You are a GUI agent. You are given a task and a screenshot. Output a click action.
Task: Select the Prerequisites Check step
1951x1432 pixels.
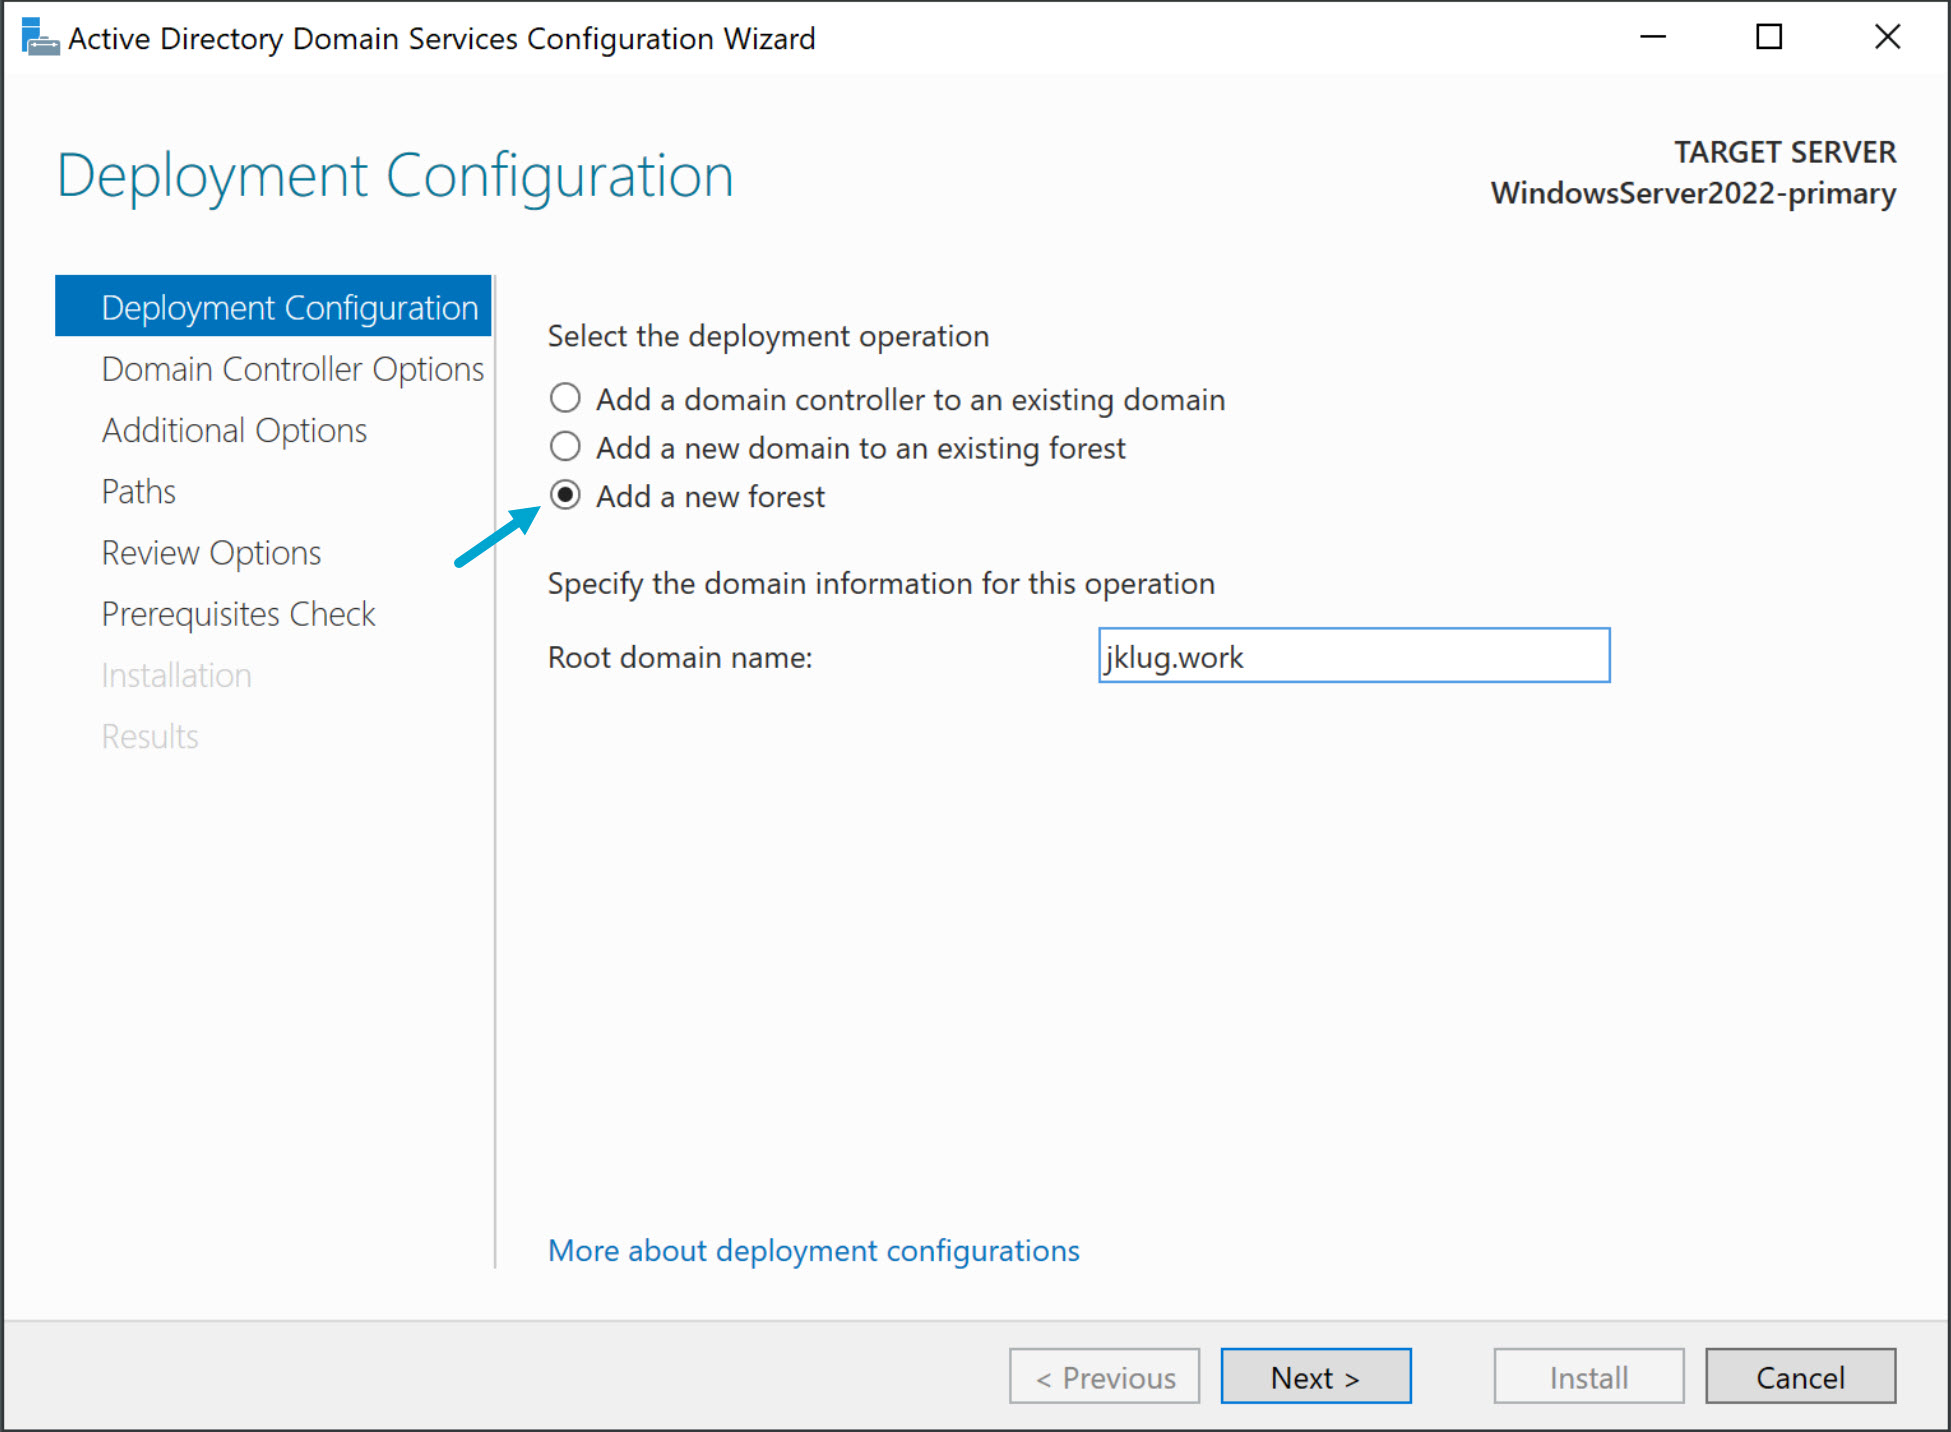238,613
